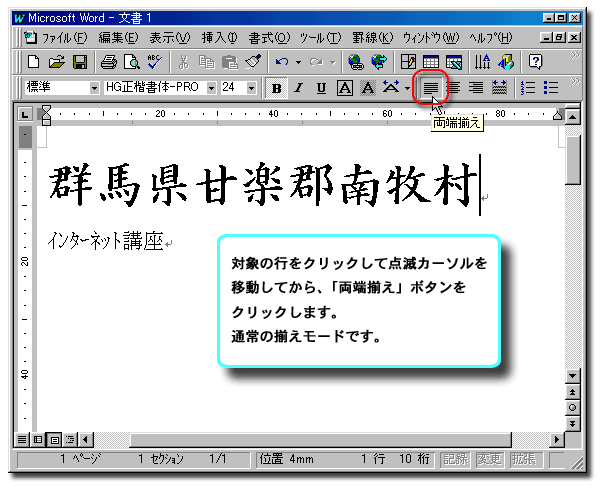
Task: Toggle right alignment
Action: click(476, 88)
